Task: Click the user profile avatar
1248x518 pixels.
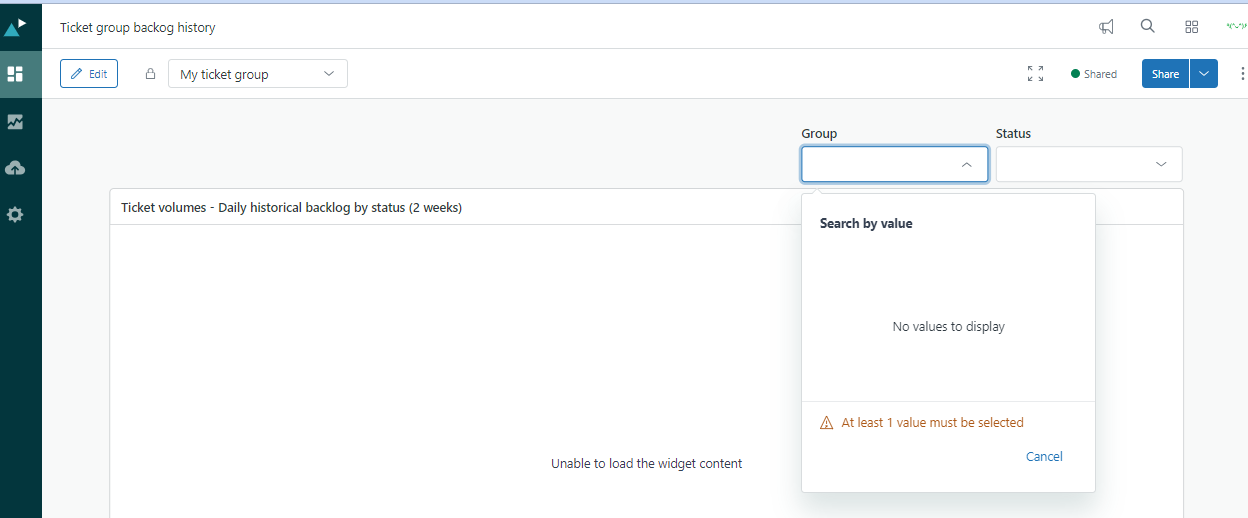Action: pyautogui.click(x=1236, y=27)
